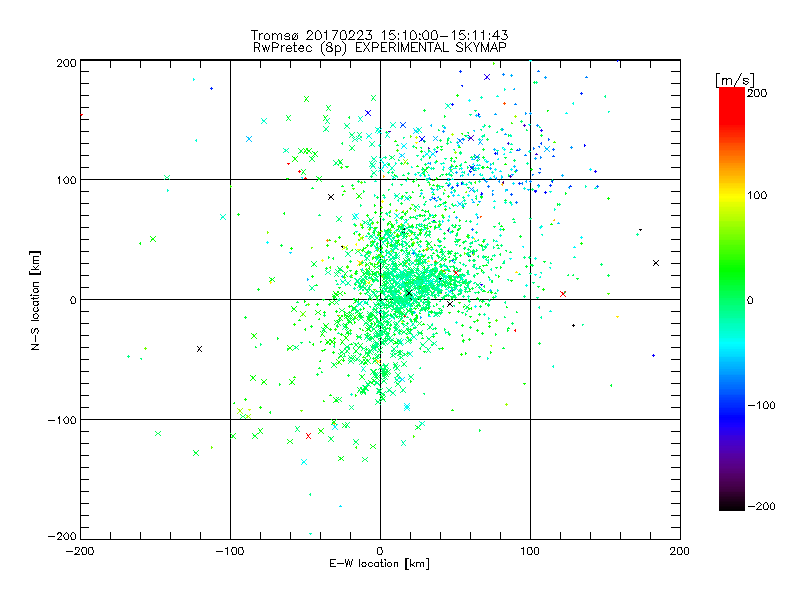Click the y-axis tick label '100'
The width and height of the screenshot is (800, 600).
[x=66, y=180]
